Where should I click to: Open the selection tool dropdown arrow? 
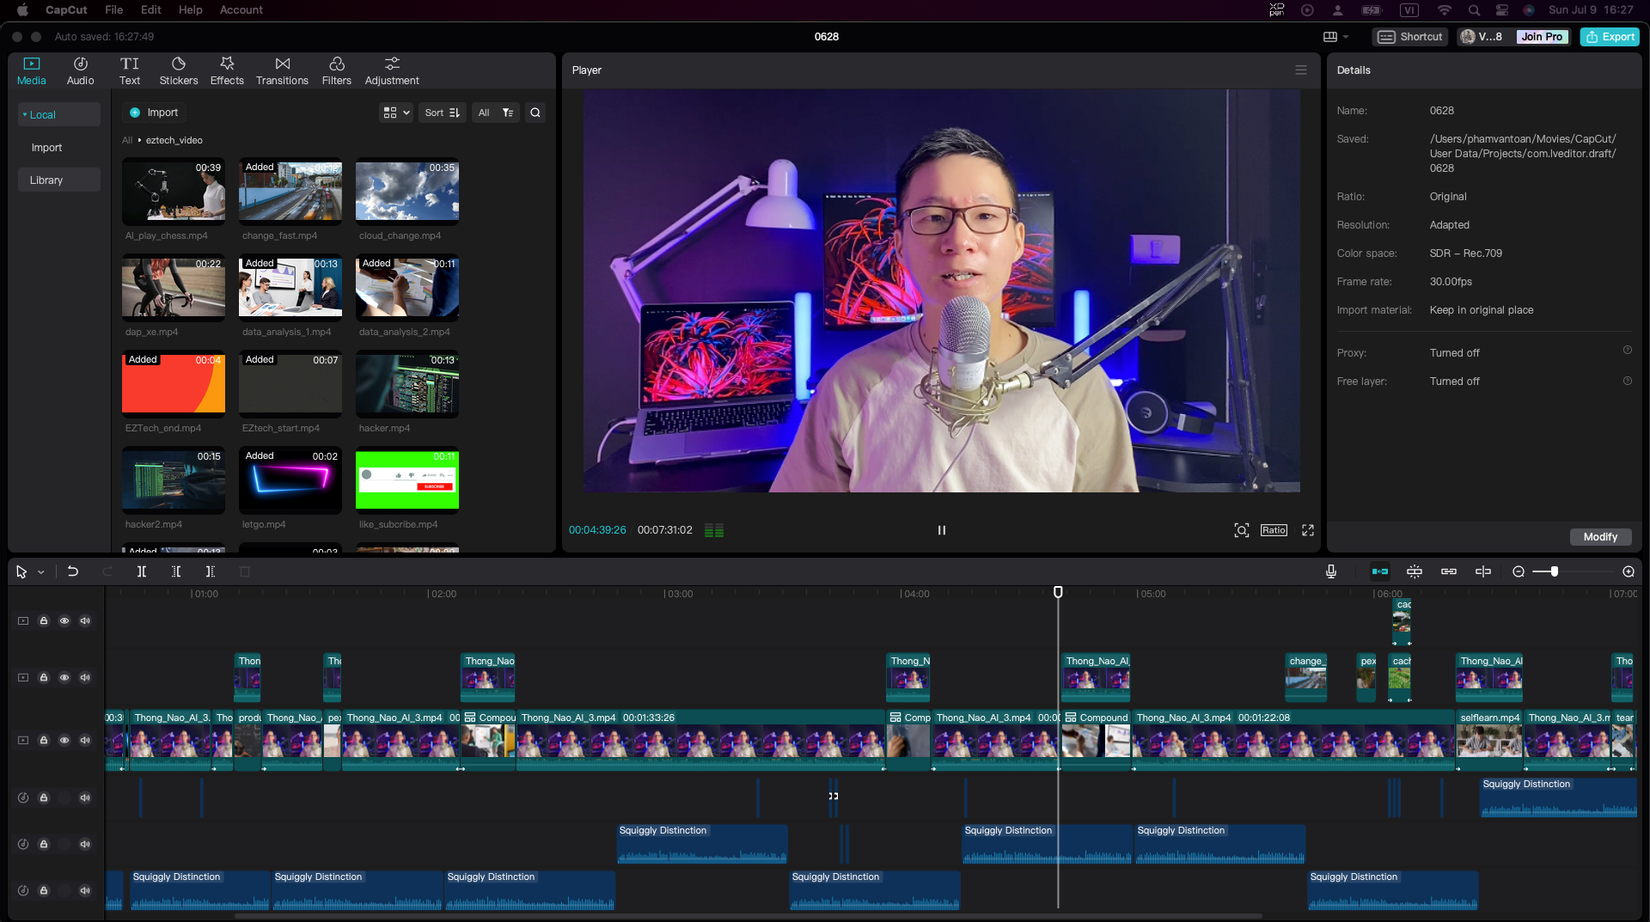[x=41, y=573]
